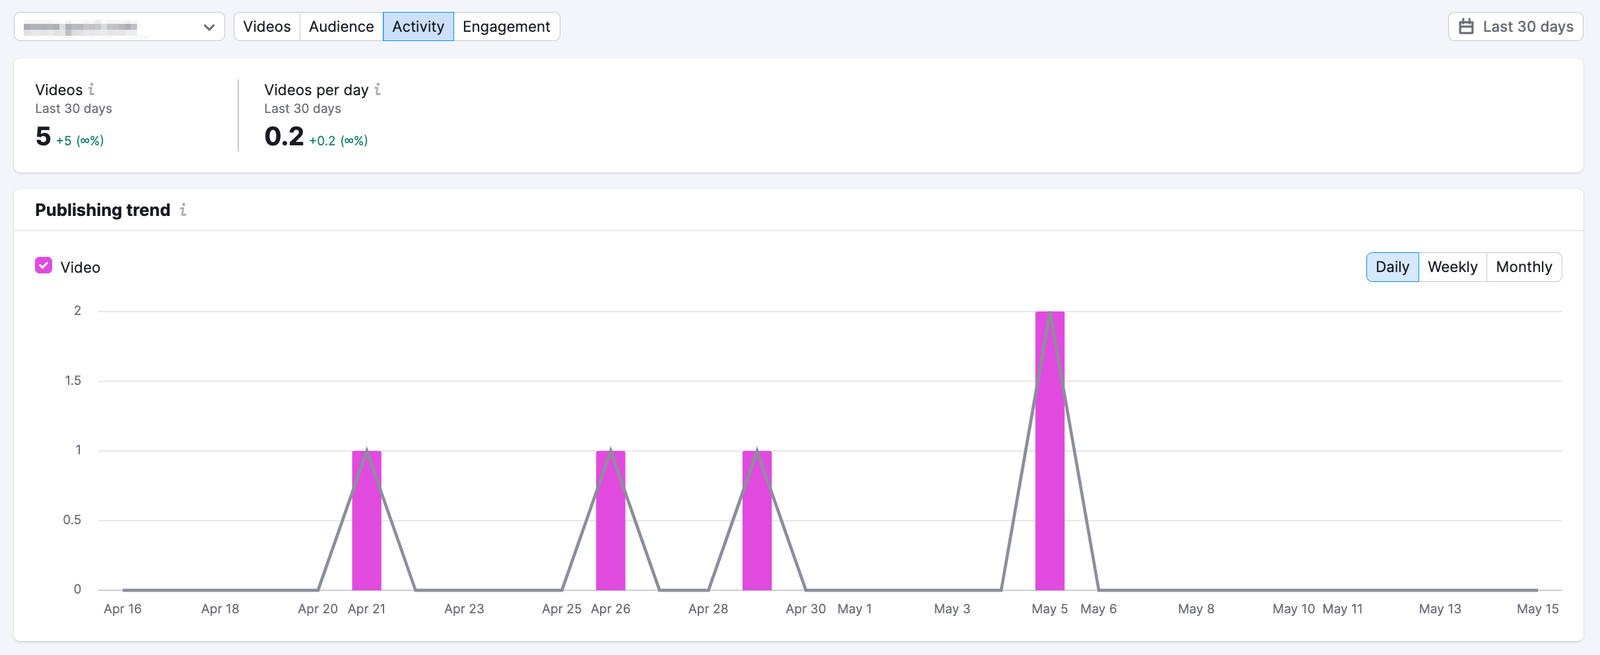Viewport: 1600px width, 655px height.
Task: Click the info icon next to Videos
Action: [92, 89]
